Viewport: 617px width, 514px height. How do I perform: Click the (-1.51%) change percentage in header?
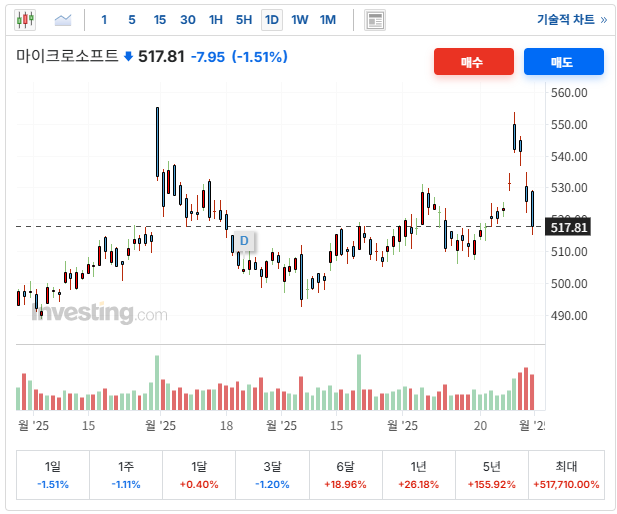[x=260, y=57]
